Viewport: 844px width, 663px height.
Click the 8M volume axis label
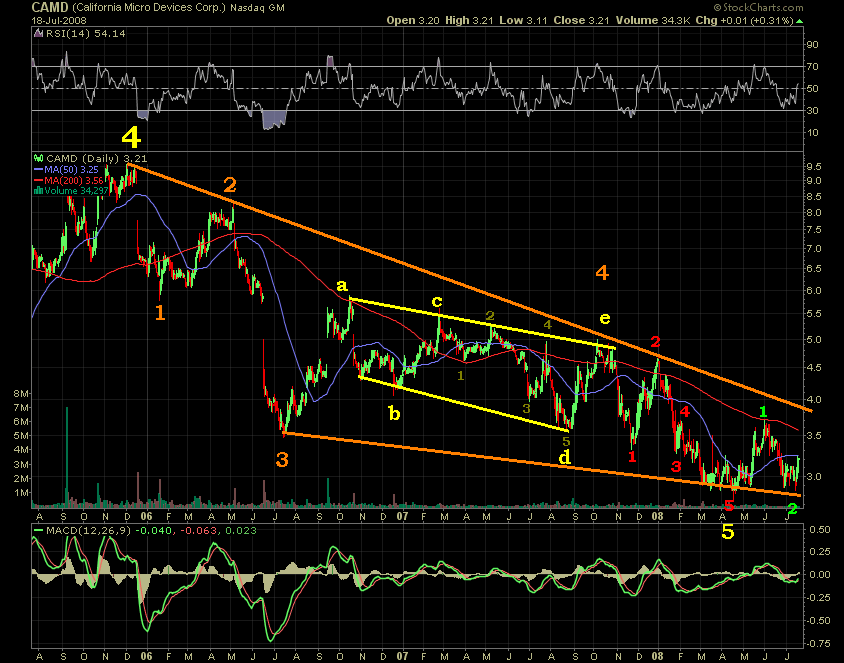pyautogui.click(x=21, y=394)
